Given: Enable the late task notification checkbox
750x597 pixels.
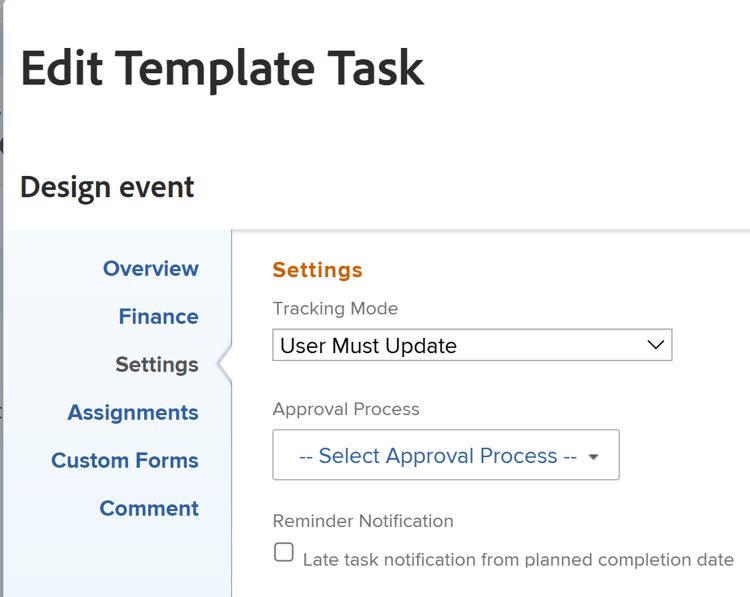Looking at the screenshot, I should pyautogui.click(x=284, y=552).
